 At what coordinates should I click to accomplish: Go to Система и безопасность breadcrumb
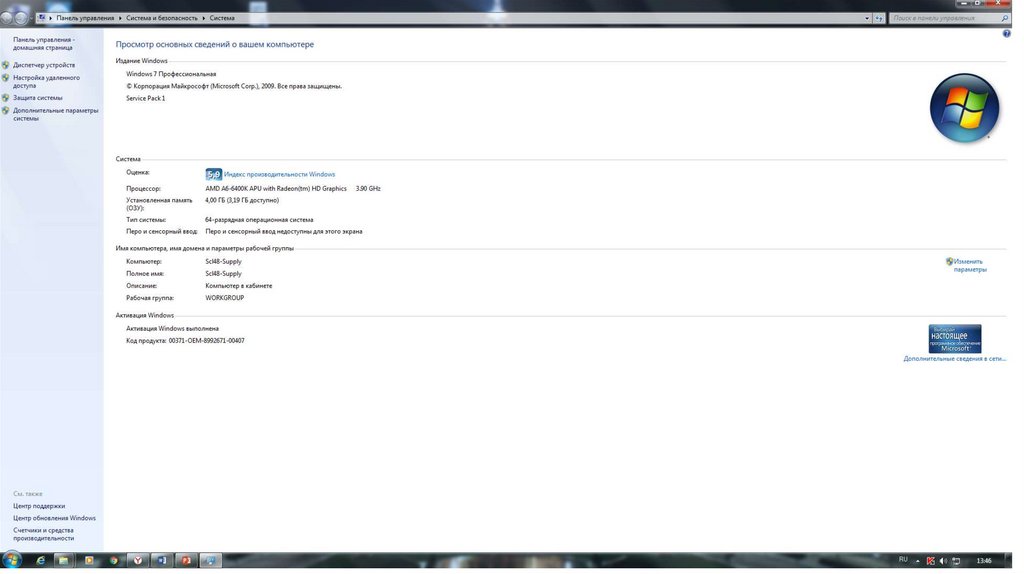point(162,18)
